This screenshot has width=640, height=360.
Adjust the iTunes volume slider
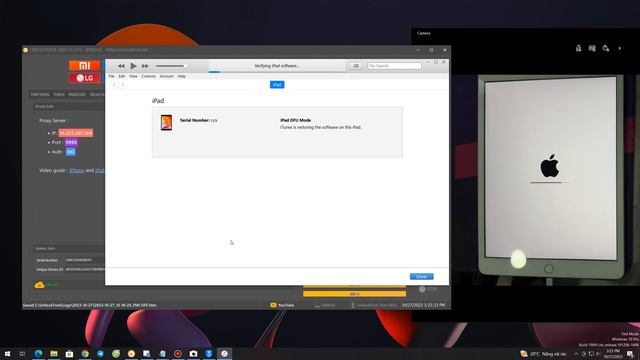pyautogui.click(x=171, y=66)
